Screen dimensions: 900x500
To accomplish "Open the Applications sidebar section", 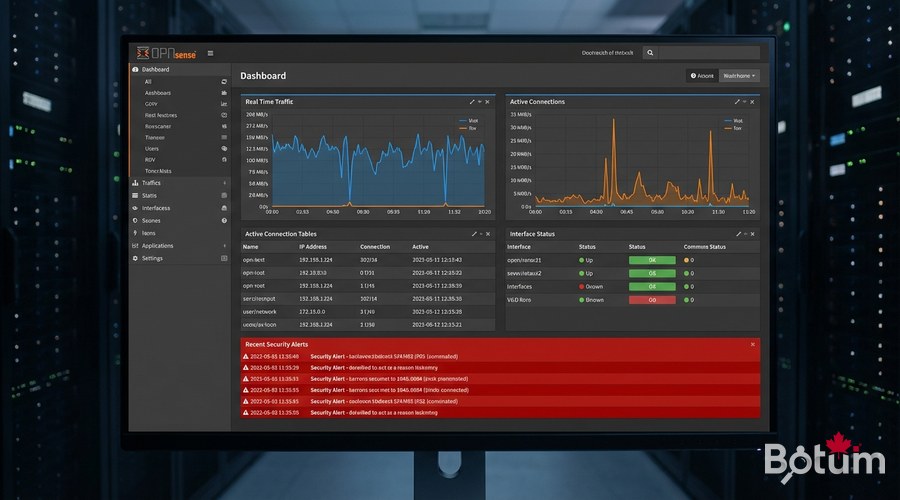I will pos(158,246).
